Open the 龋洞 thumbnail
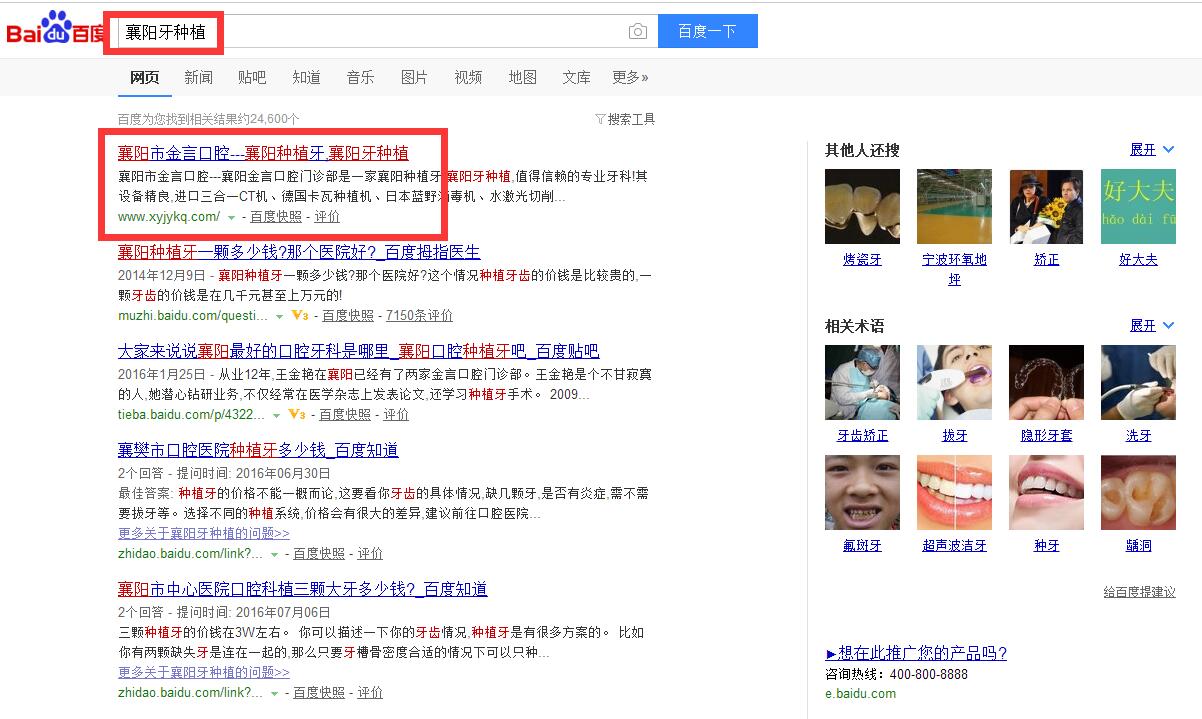The height and width of the screenshot is (719, 1202). [x=1138, y=493]
